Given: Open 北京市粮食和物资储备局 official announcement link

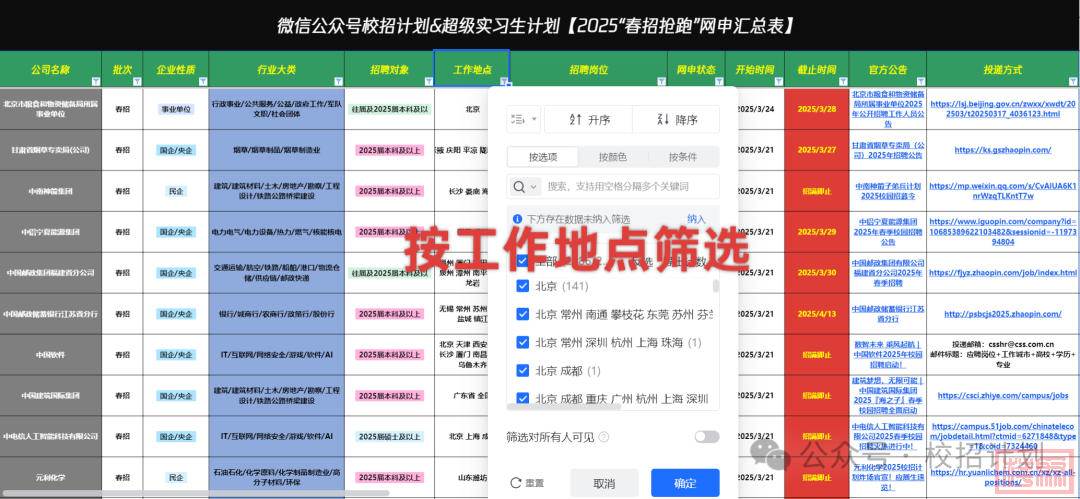Looking at the screenshot, I should click(887, 109).
